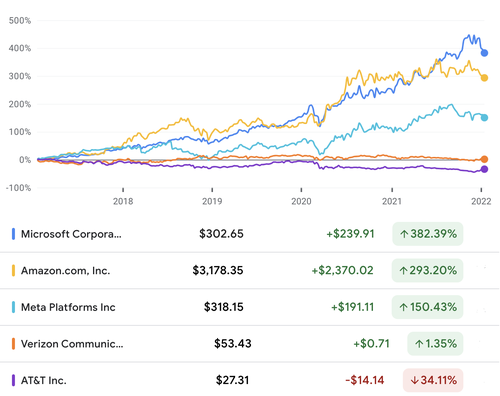Click the $3,178.35 Amazon price
Viewport: 500px width, 396px height.
218,270
